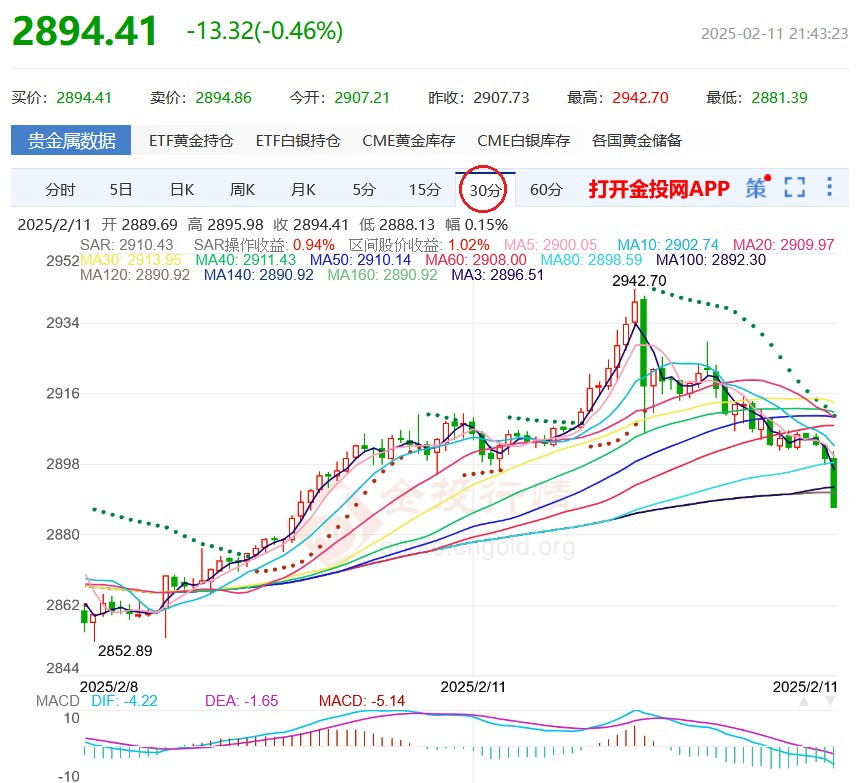Click the MA60: 2908.00 legend
Image resolution: width=865 pixels, height=783 pixels.
476,260
